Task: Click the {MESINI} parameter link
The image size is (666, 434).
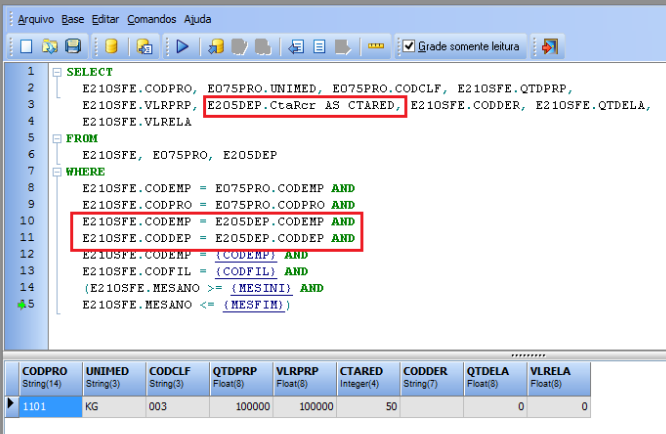Action: coord(262,288)
